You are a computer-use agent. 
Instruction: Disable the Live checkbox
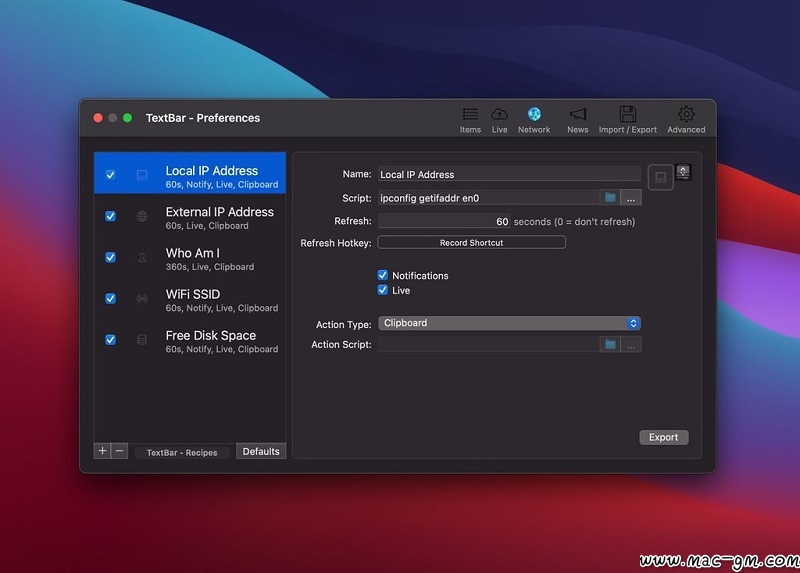coord(382,290)
